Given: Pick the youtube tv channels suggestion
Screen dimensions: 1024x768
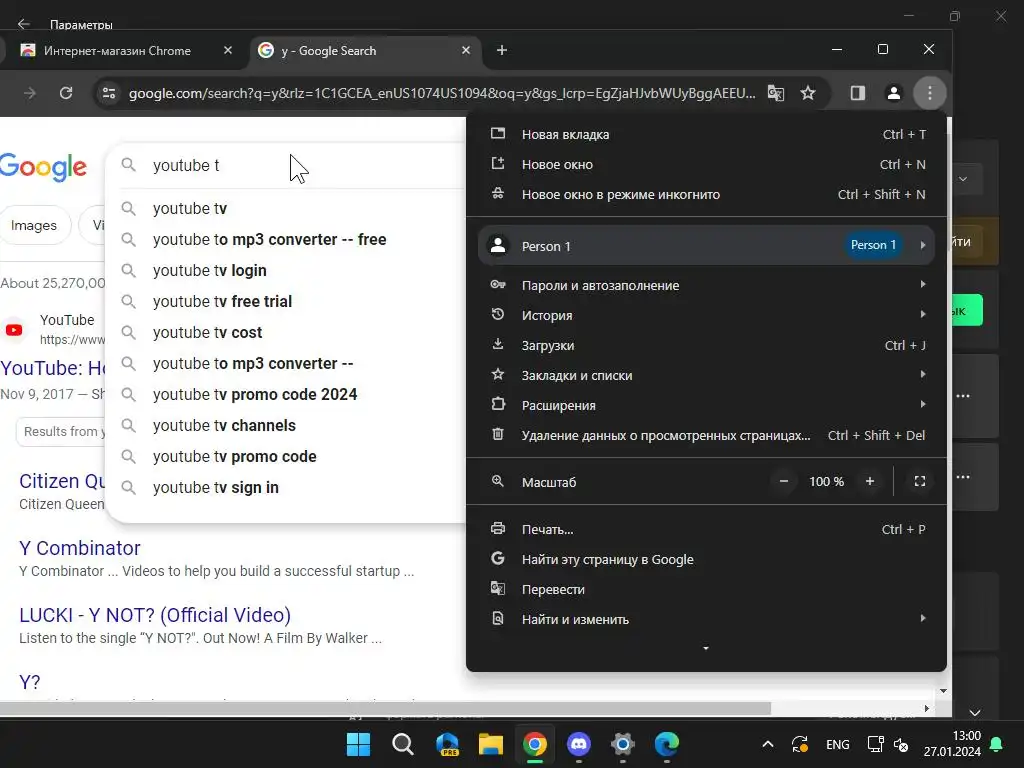Looking at the screenshot, I should click(287, 426).
